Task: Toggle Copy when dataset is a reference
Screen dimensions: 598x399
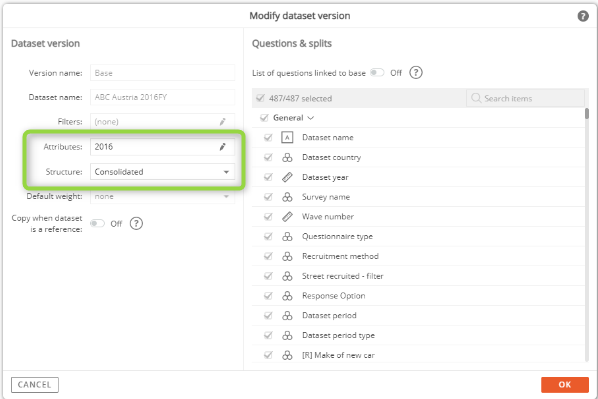Action: coord(97,223)
